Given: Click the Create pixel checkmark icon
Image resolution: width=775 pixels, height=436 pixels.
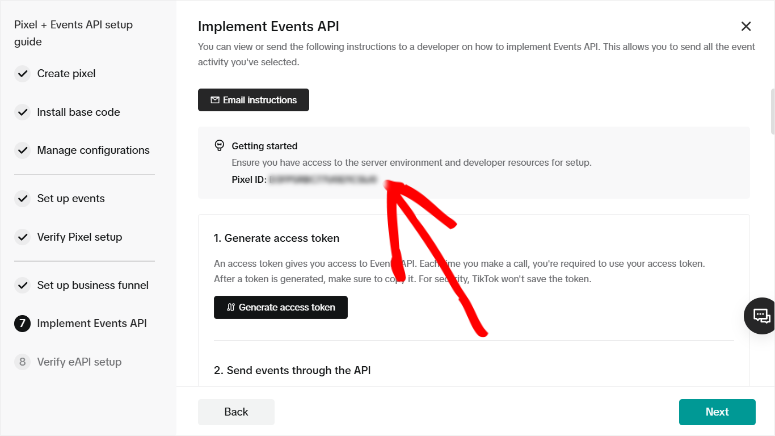Looking at the screenshot, I should click(22, 74).
